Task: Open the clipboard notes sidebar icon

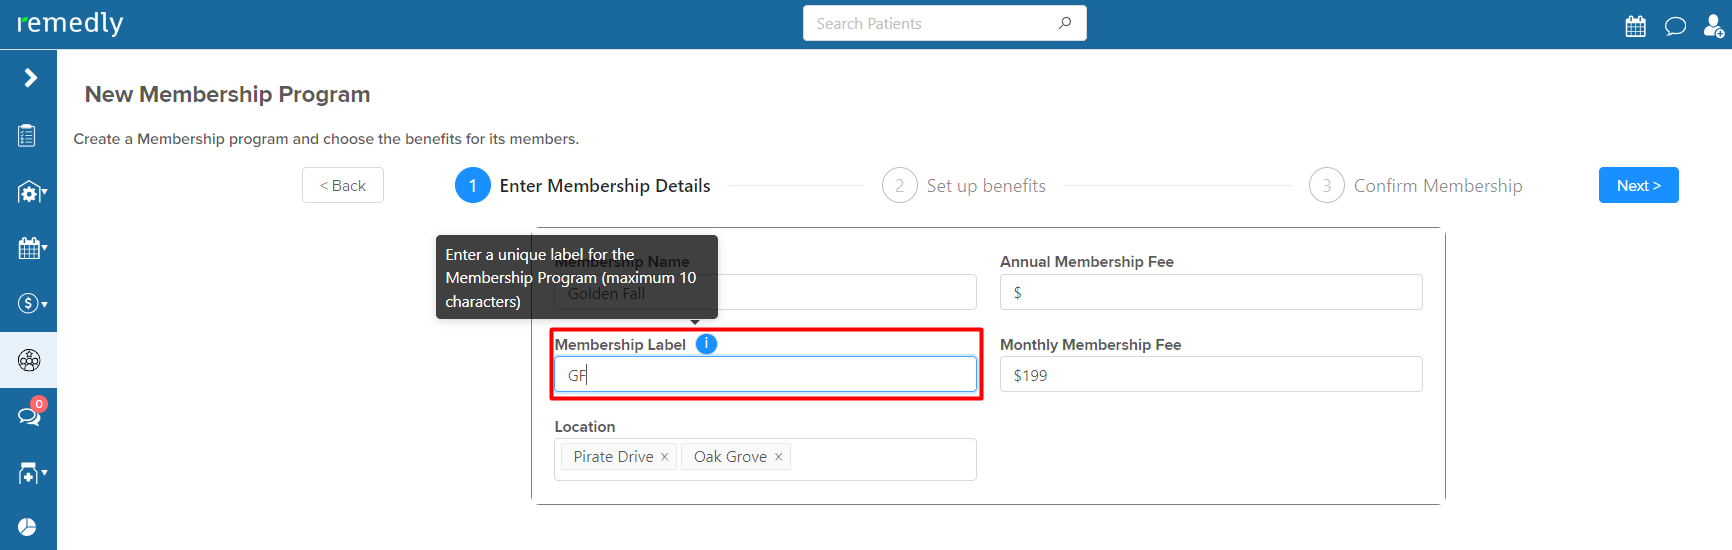Action: 27,135
